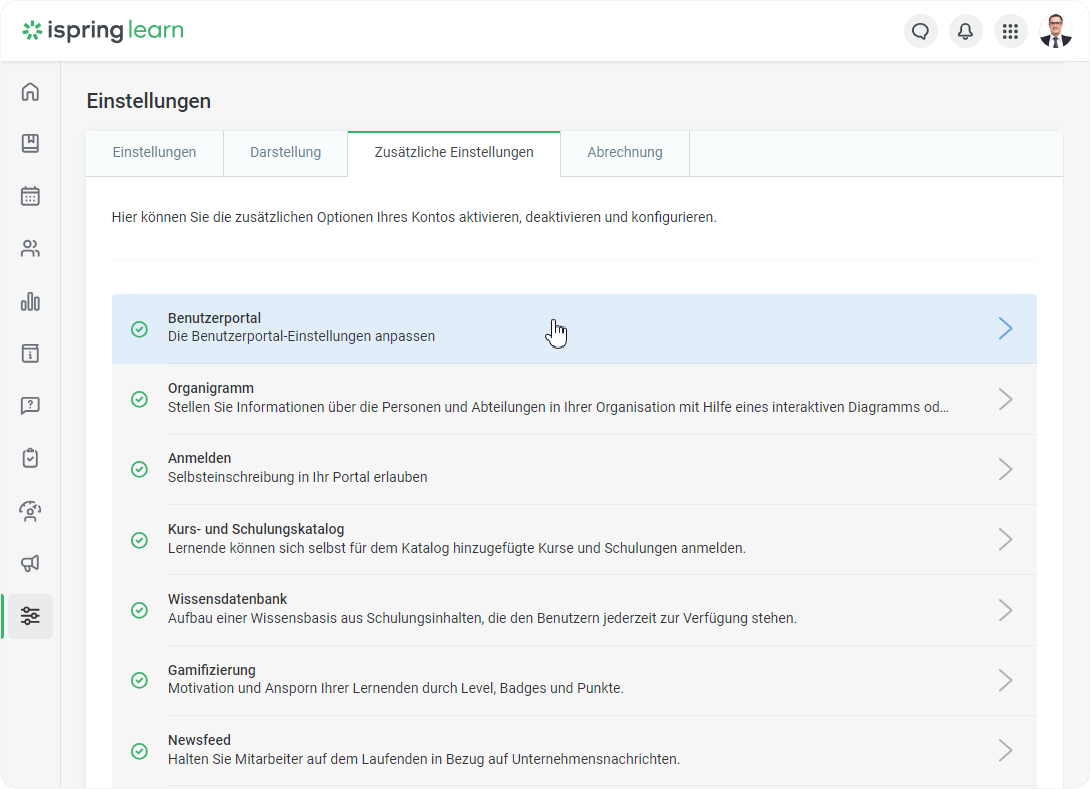Image resolution: width=1090 pixels, height=789 pixels.
Task: Go to Home via sidebar house icon
Action: [30, 92]
